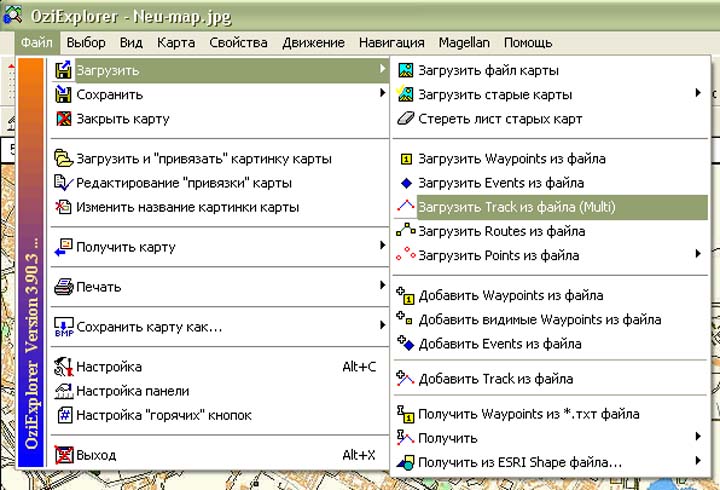
Task: Expand the Загрузить старые карты submenu arrow
Action: 698,93
